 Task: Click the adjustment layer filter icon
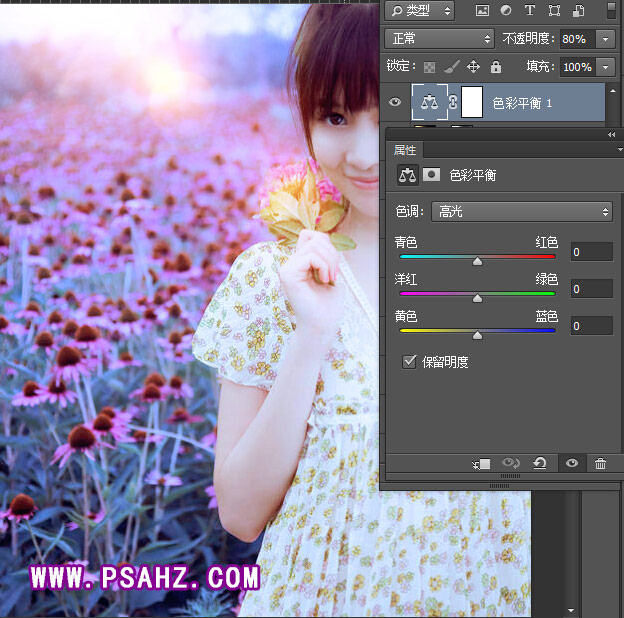click(506, 11)
